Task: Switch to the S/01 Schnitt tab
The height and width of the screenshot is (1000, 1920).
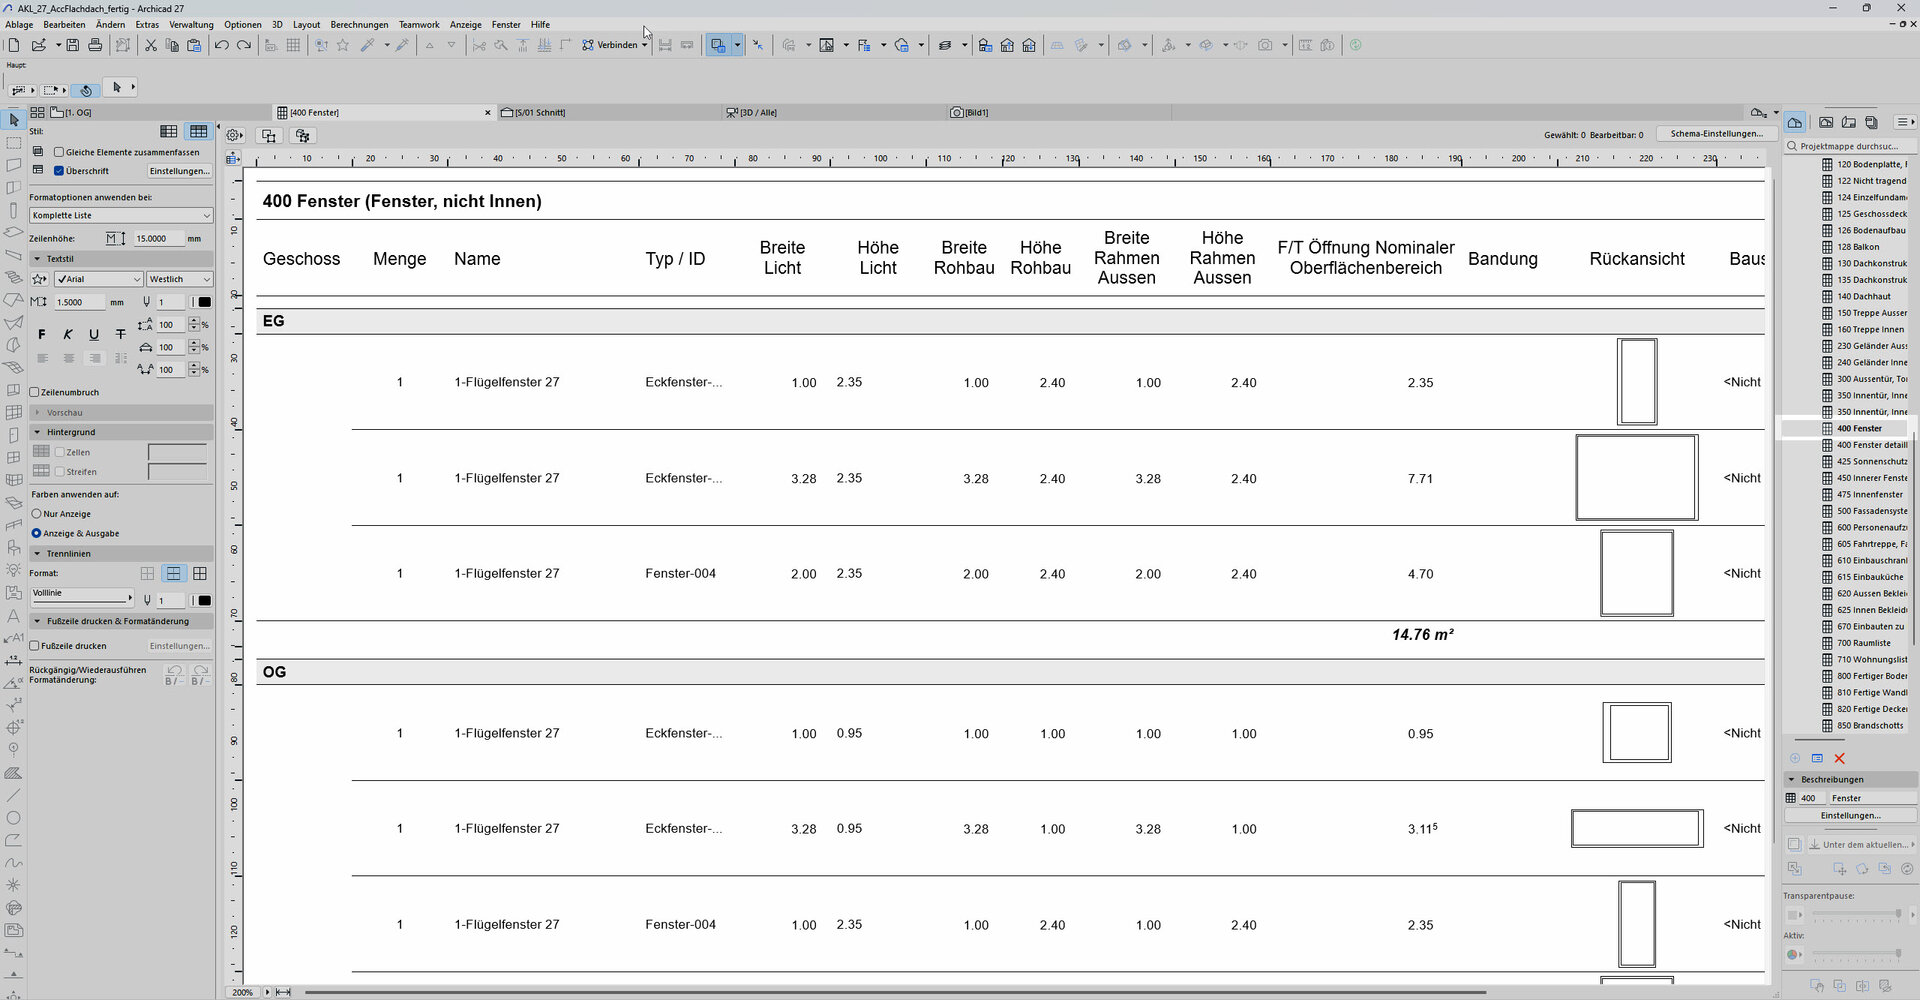Action: (540, 112)
